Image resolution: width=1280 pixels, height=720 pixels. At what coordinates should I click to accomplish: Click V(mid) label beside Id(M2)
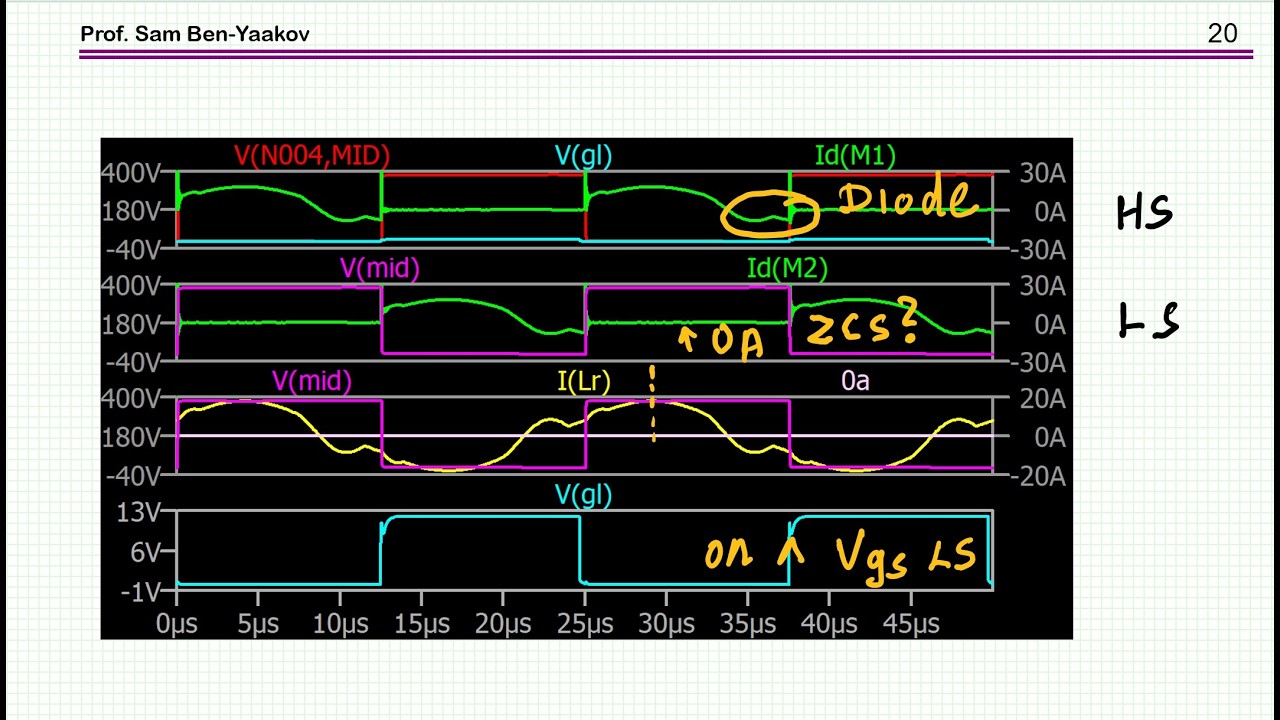tap(380, 268)
